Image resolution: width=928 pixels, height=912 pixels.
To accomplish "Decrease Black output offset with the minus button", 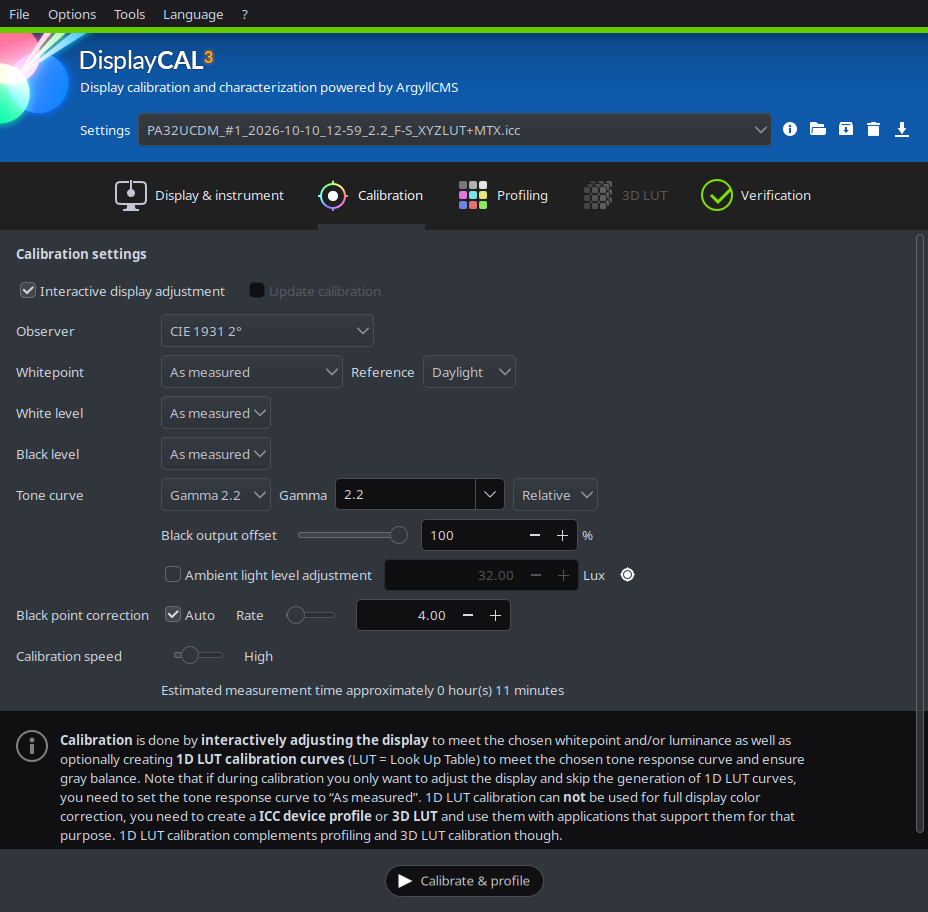I will pyautogui.click(x=534, y=535).
